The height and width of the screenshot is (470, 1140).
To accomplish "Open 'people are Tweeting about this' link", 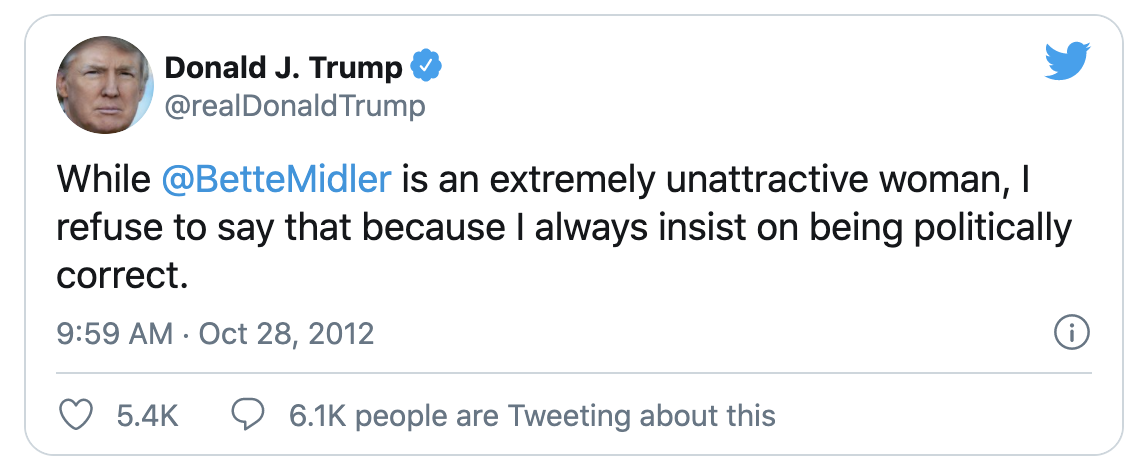I will coord(566,416).
